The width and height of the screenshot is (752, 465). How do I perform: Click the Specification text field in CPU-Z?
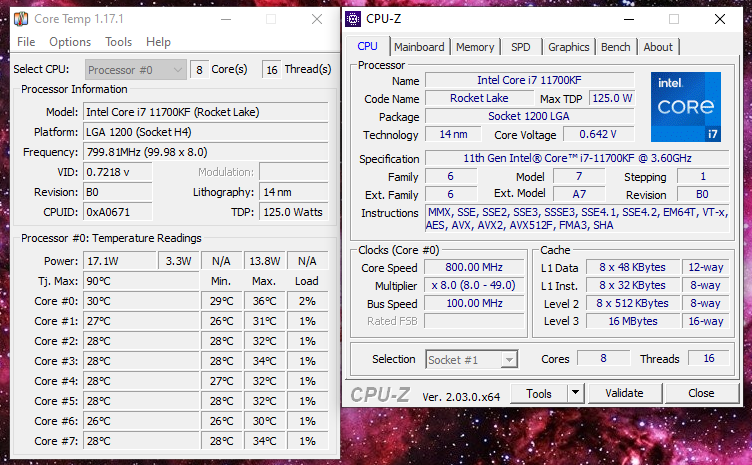point(577,158)
